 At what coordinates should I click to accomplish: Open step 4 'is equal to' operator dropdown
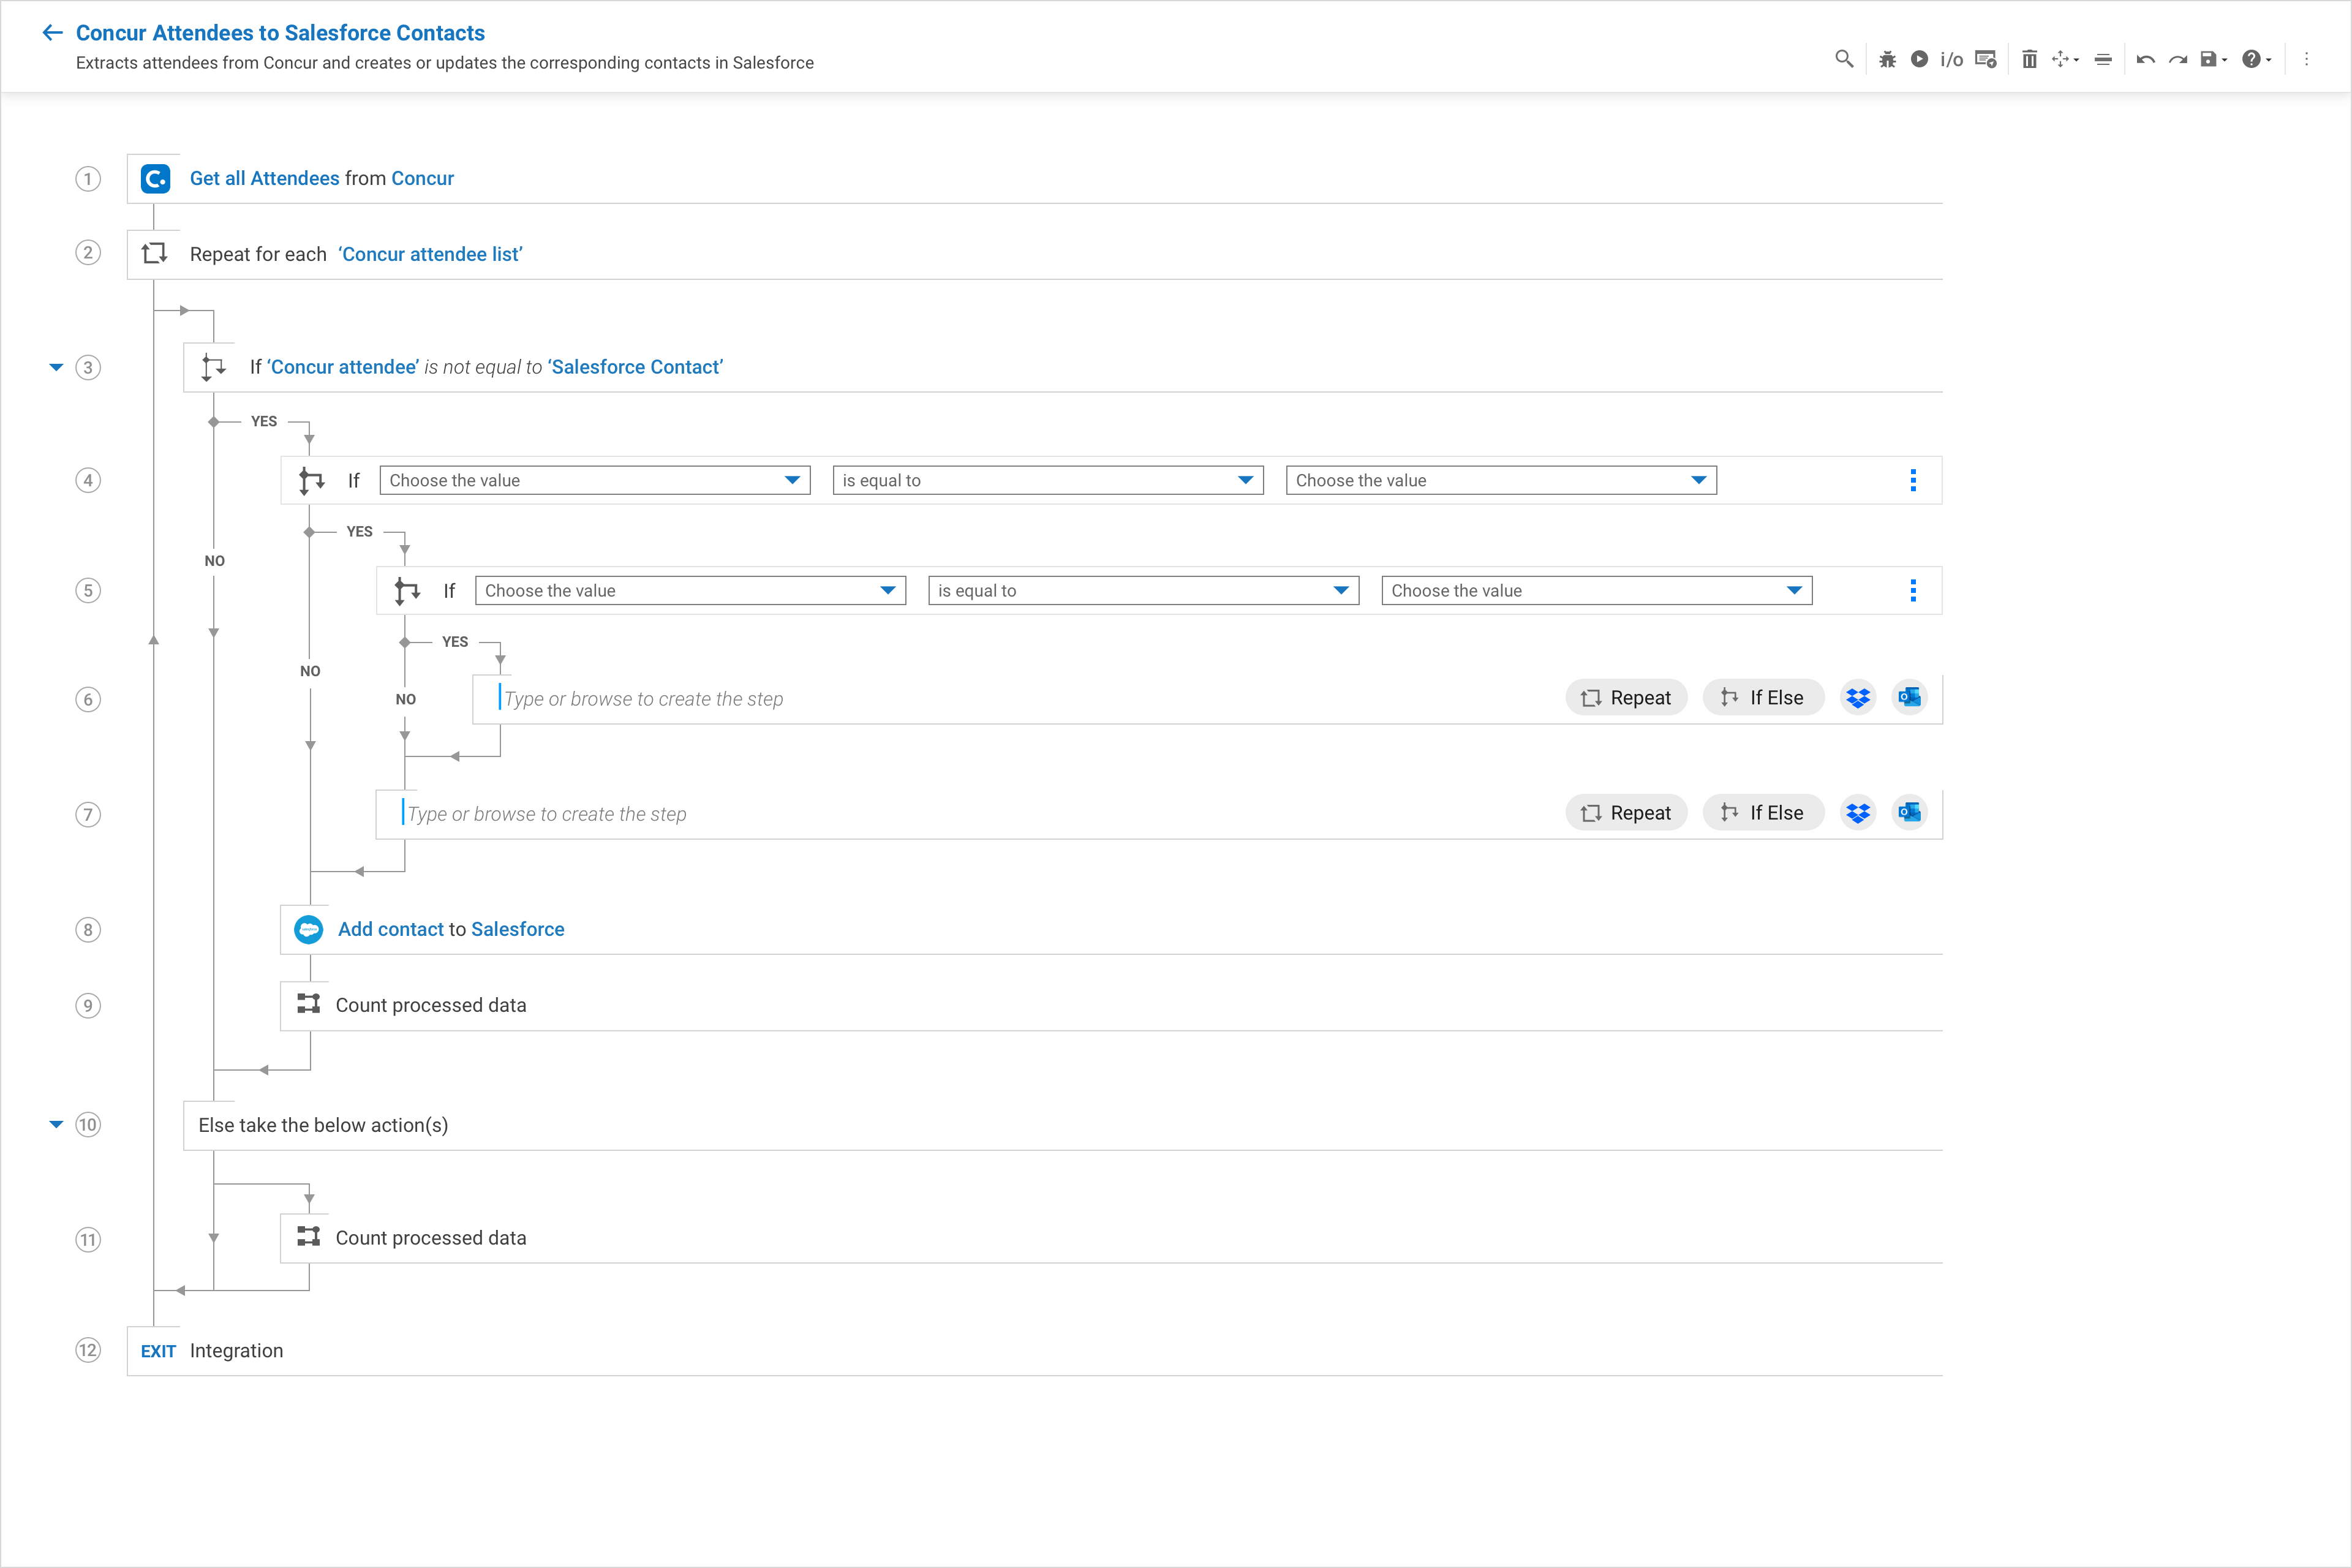[x=1048, y=480]
